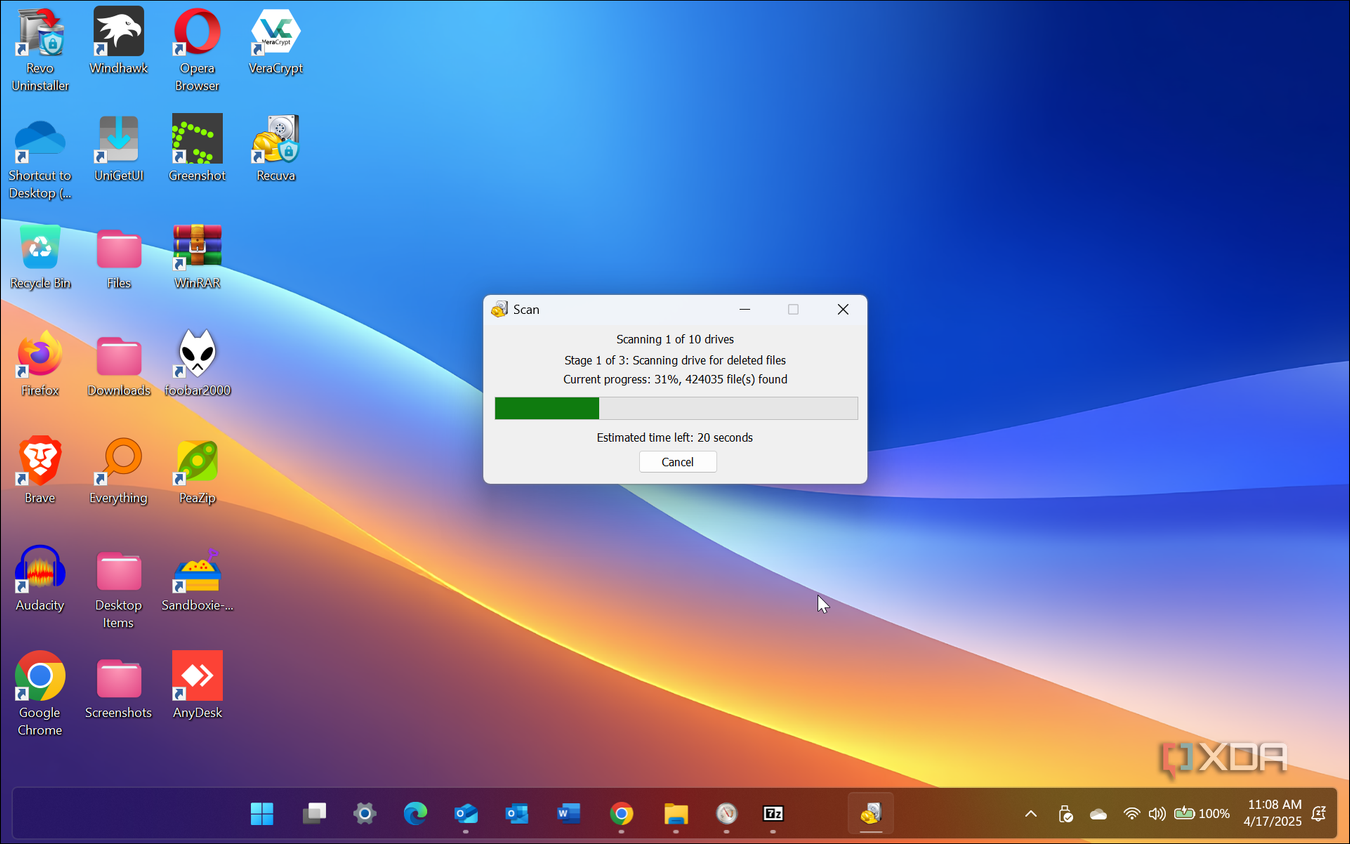Viewport: 1350px width, 844px height.
Task: Open Microsoft Edge from the taskbar
Action: (x=416, y=814)
